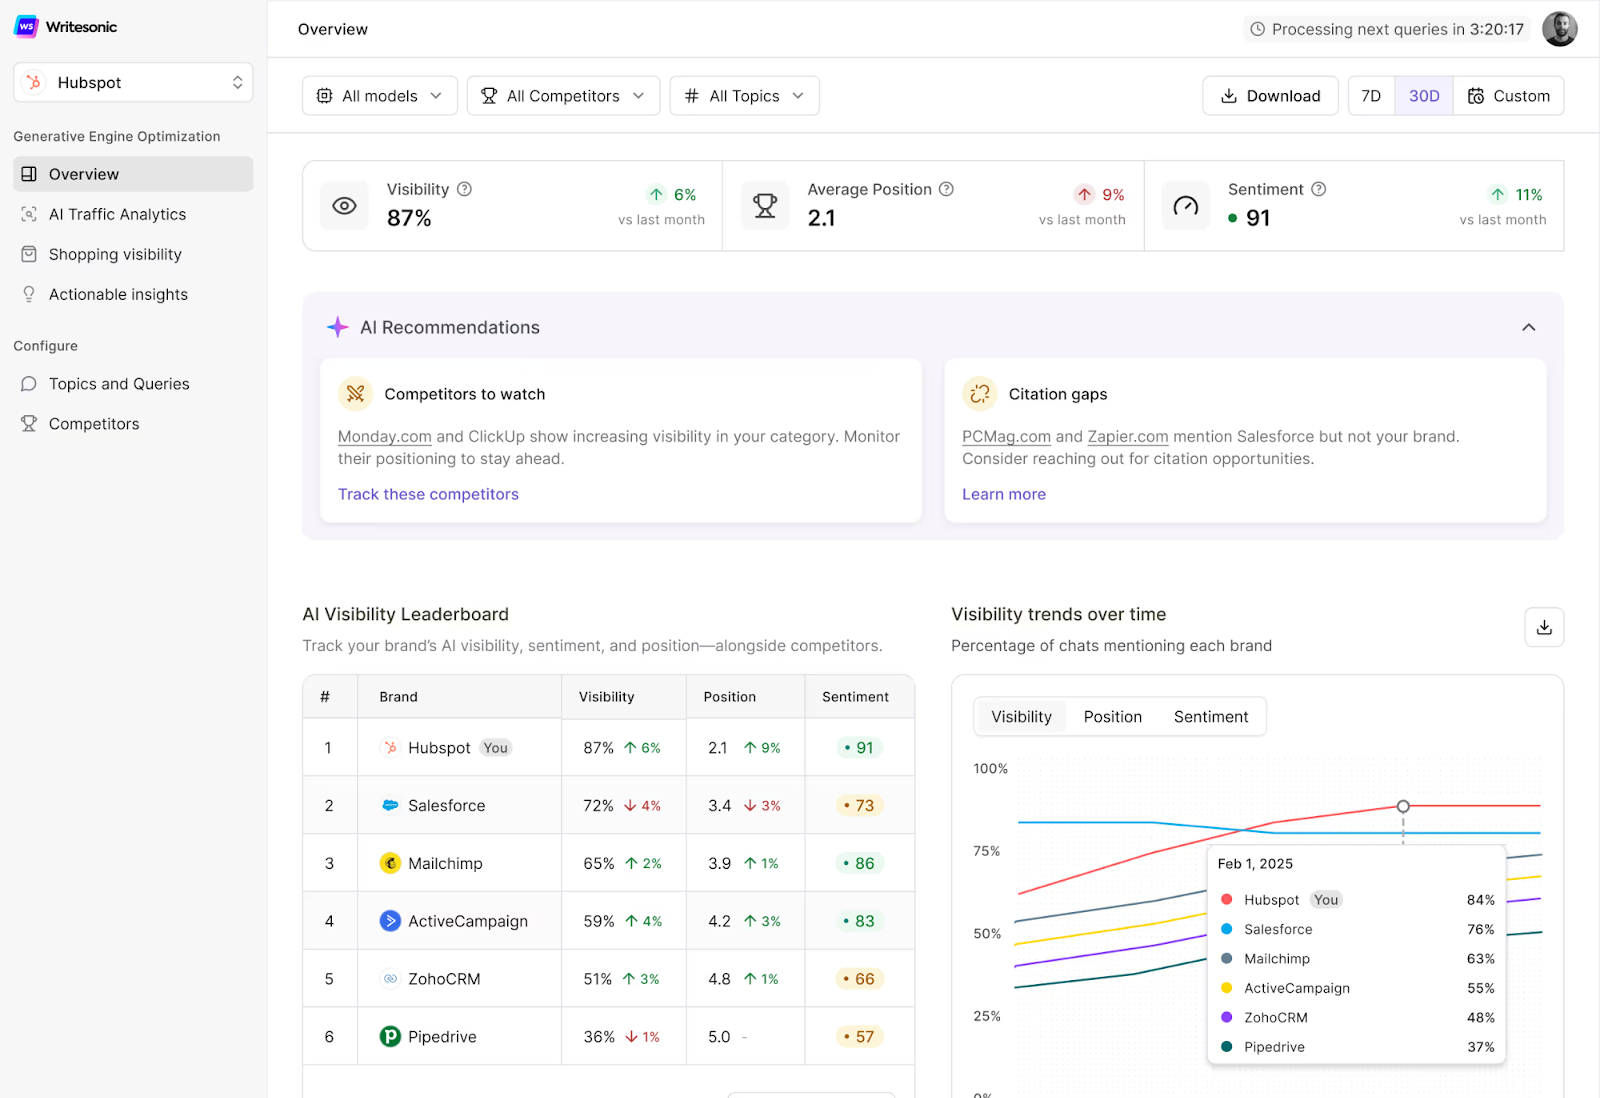Open the Competitors configuration page
Screen dimensions: 1600x1098
click(93, 423)
